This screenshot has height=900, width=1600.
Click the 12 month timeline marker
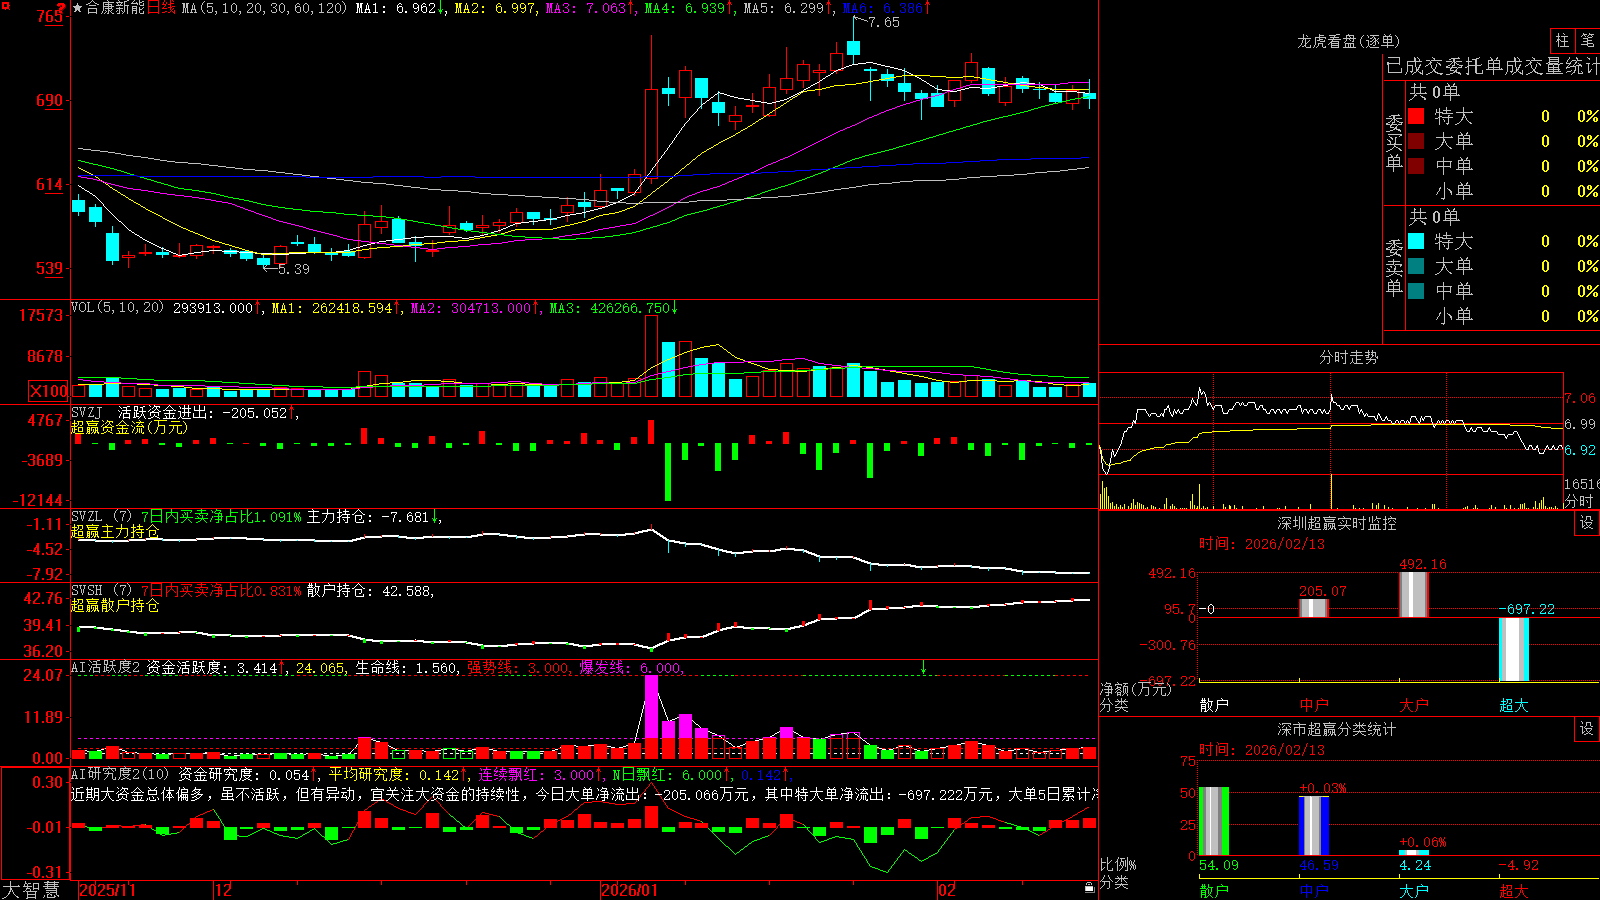[x=224, y=890]
